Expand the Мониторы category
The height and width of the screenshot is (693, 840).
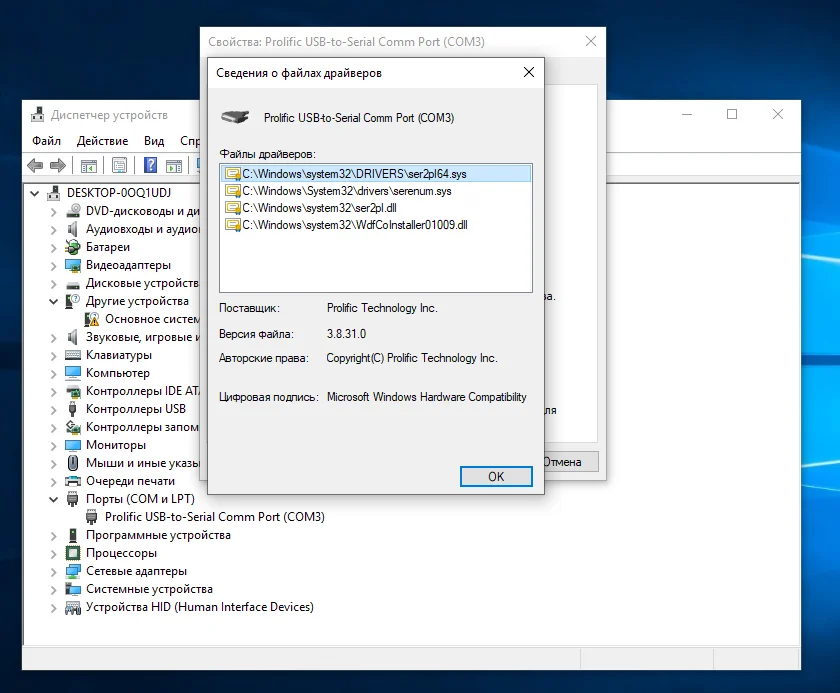pos(54,446)
